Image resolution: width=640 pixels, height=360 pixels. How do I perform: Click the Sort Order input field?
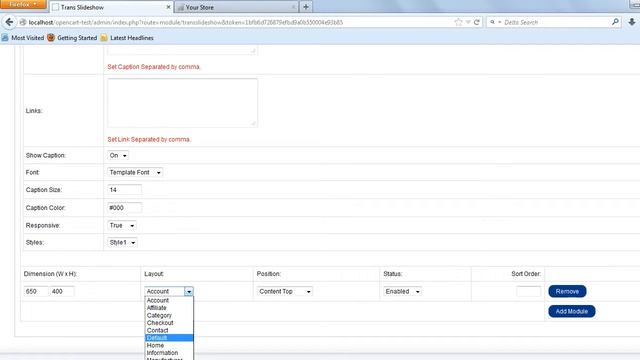pos(528,291)
